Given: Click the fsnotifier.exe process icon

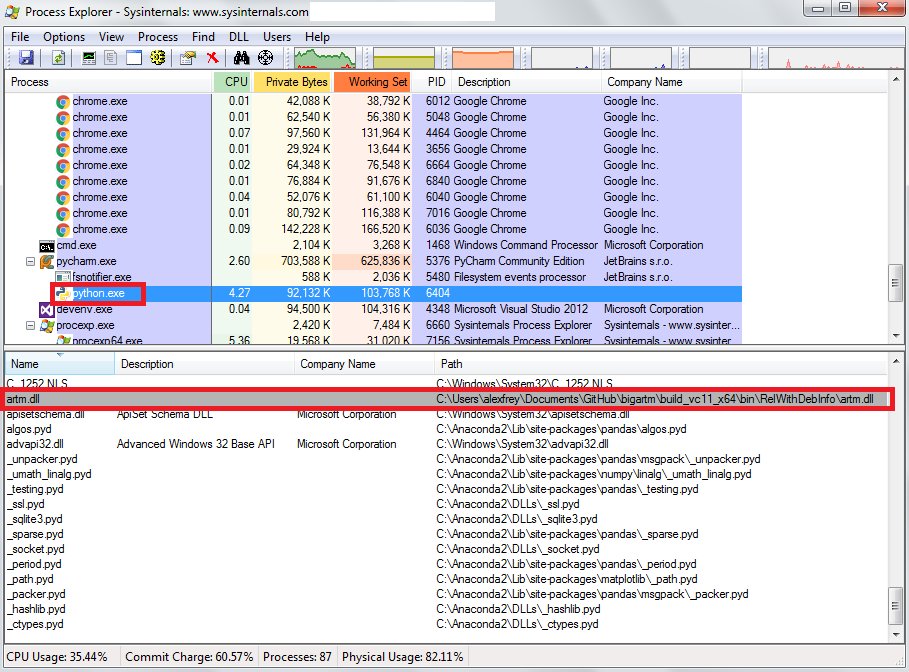Looking at the screenshot, I should pyautogui.click(x=63, y=277).
